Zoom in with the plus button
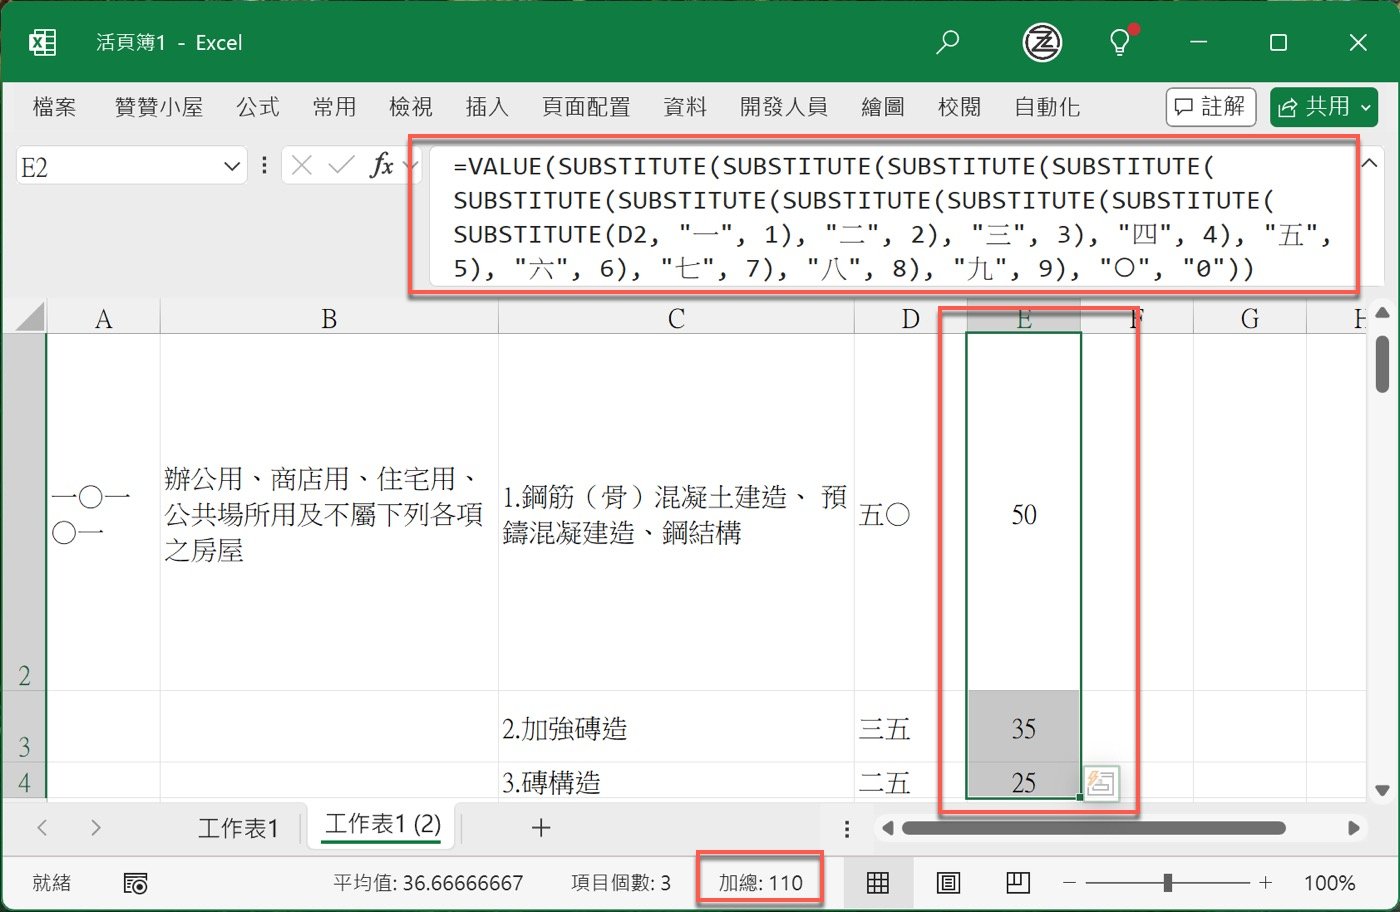The height and width of the screenshot is (912, 1400). 1266,883
